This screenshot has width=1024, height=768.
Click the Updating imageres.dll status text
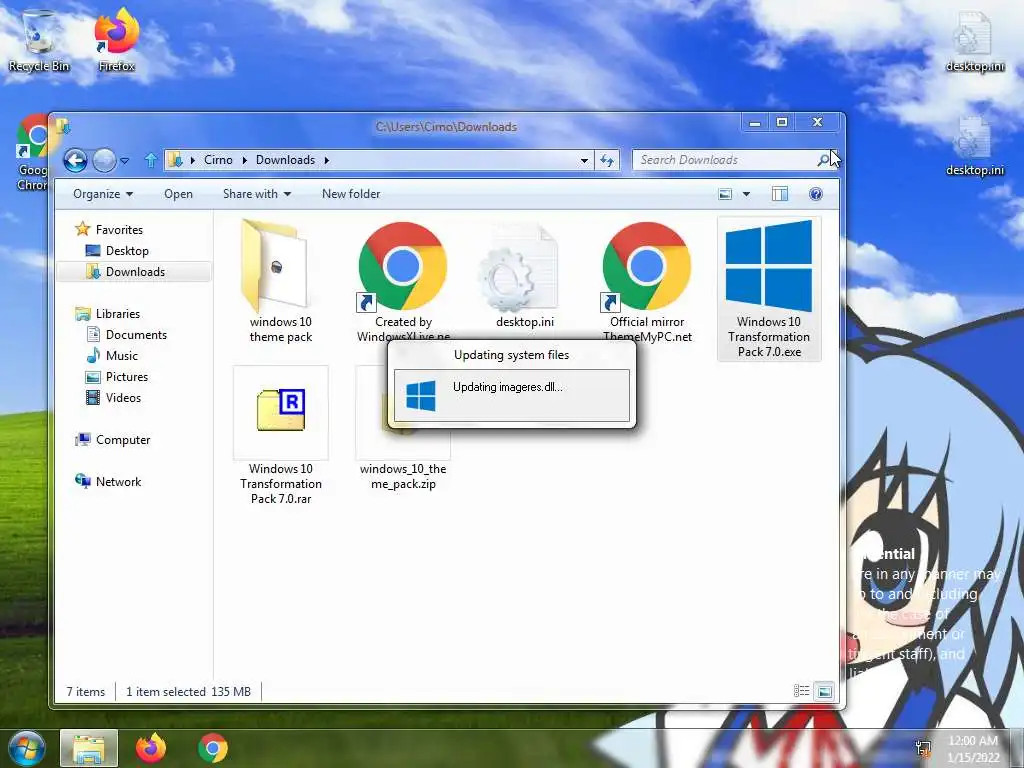click(507, 387)
